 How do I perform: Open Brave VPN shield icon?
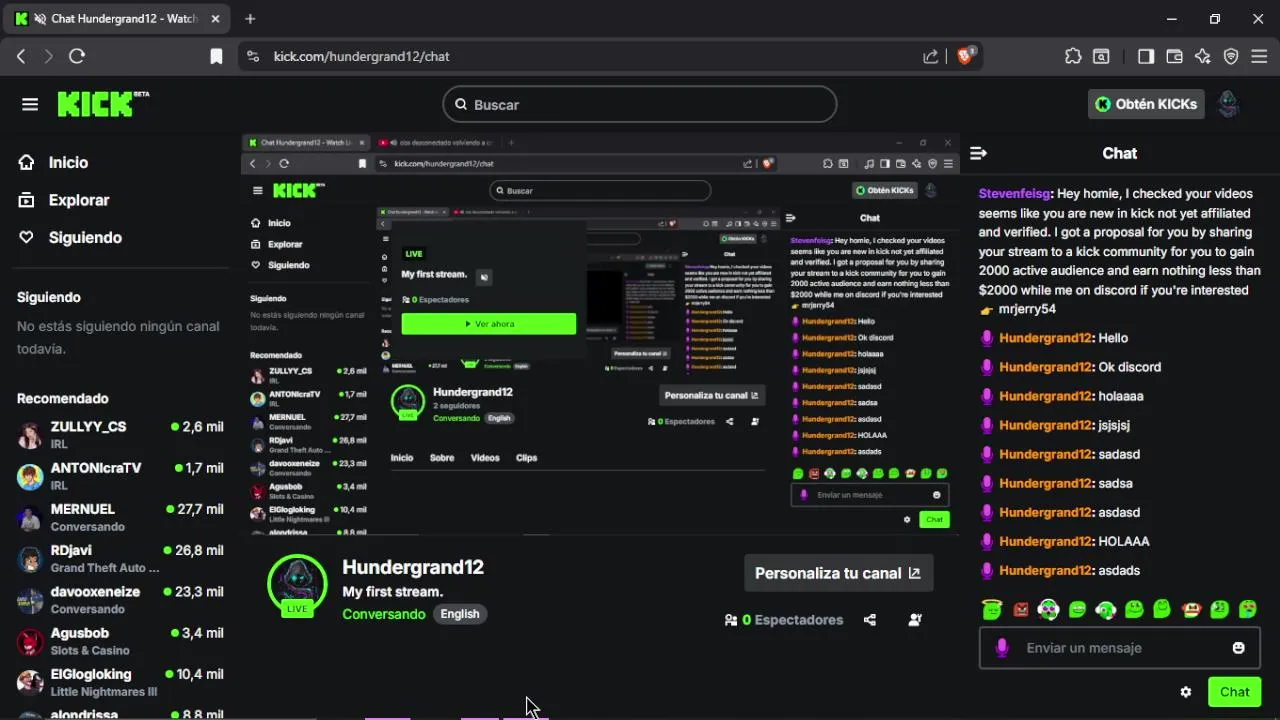1231,56
